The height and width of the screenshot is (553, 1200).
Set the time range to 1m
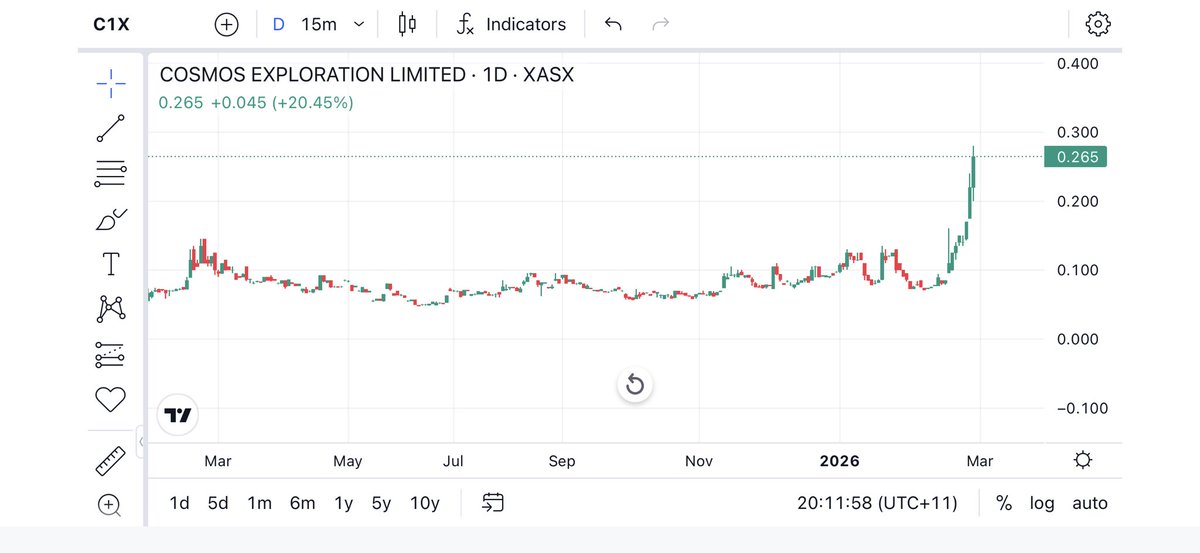[259, 503]
